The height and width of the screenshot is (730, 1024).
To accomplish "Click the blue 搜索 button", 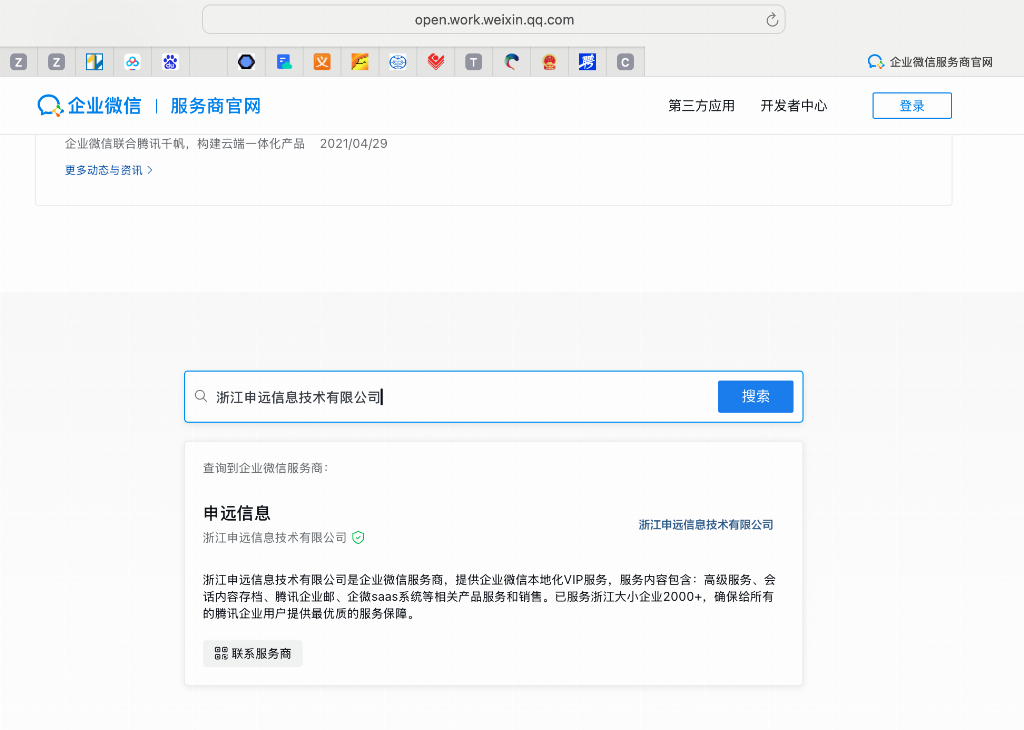I will click(756, 396).
